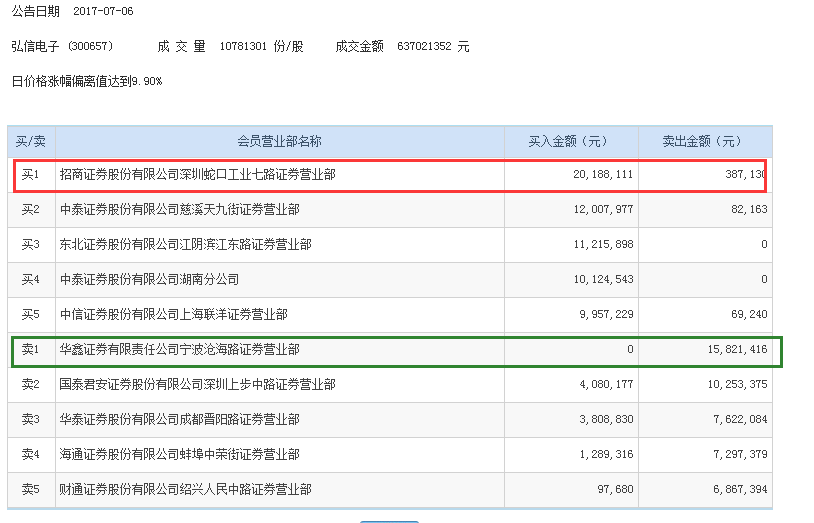
Task: Select 华鑫证券宁波沧海路证券营业部 row name
Action: tap(180, 350)
